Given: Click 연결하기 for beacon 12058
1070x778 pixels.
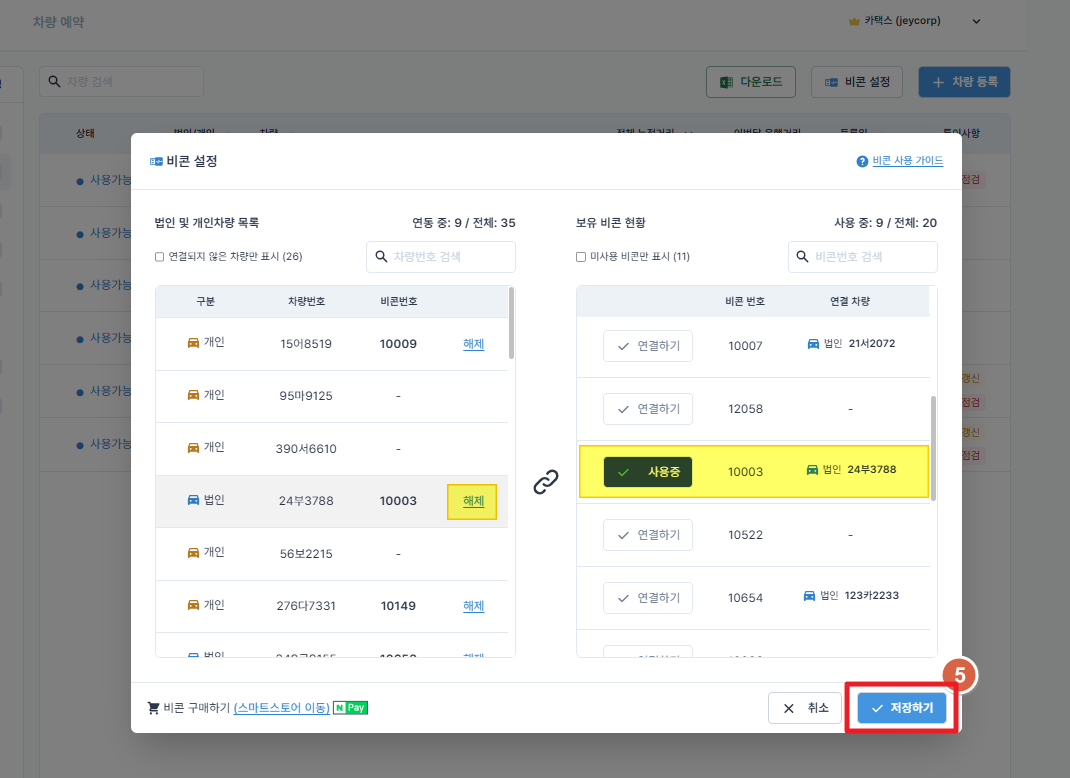Looking at the screenshot, I should tap(648, 409).
